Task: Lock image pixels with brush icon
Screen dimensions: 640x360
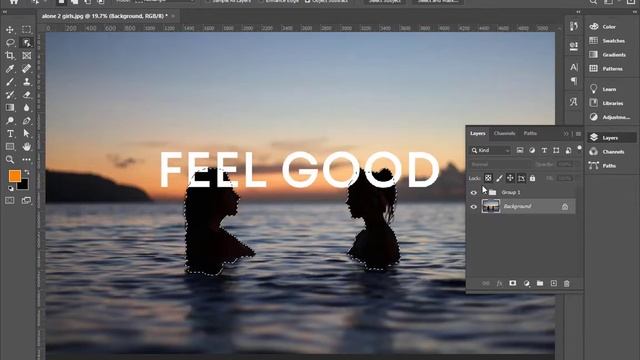Action: coord(499,178)
